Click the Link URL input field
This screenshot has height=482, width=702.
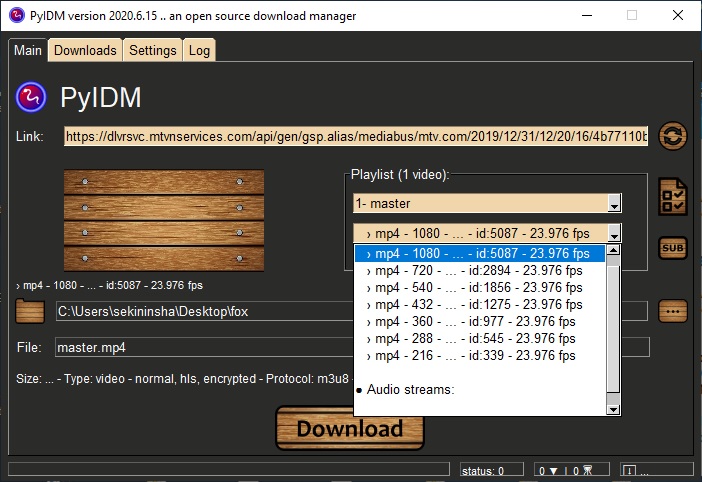[356, 136]
